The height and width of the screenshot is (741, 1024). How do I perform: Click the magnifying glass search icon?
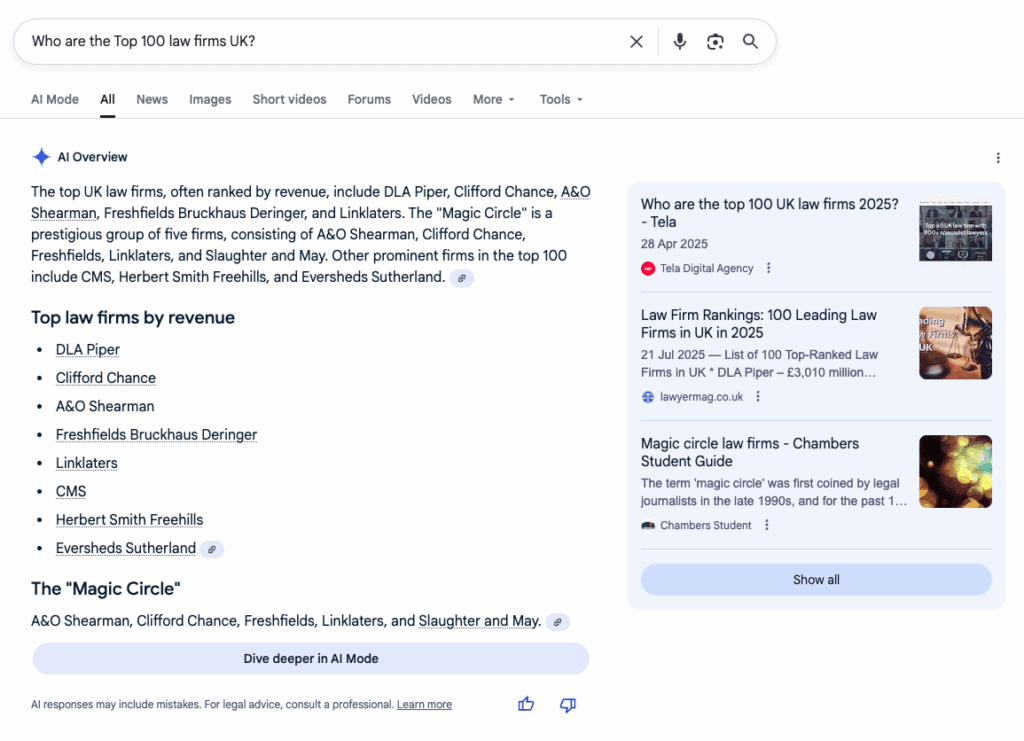750,42
